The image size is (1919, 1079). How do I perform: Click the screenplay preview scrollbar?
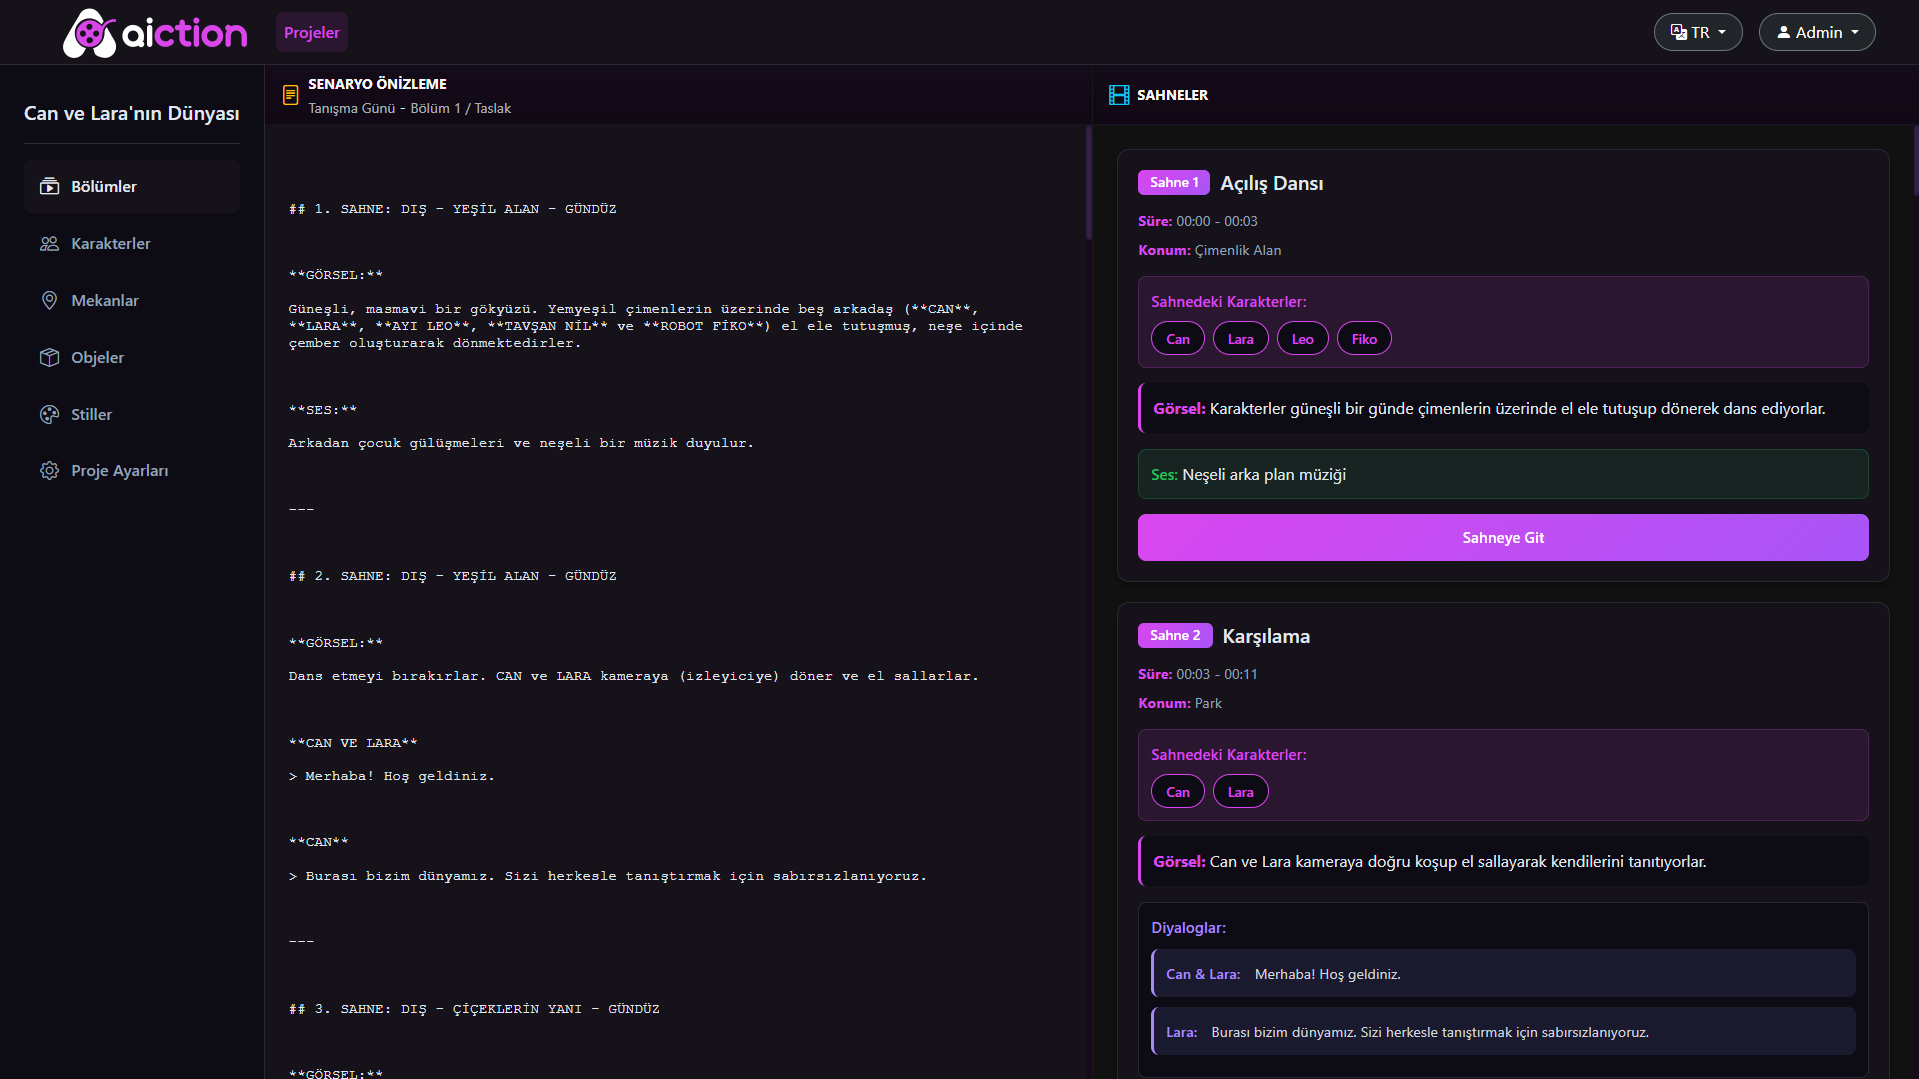point(1088,183)
